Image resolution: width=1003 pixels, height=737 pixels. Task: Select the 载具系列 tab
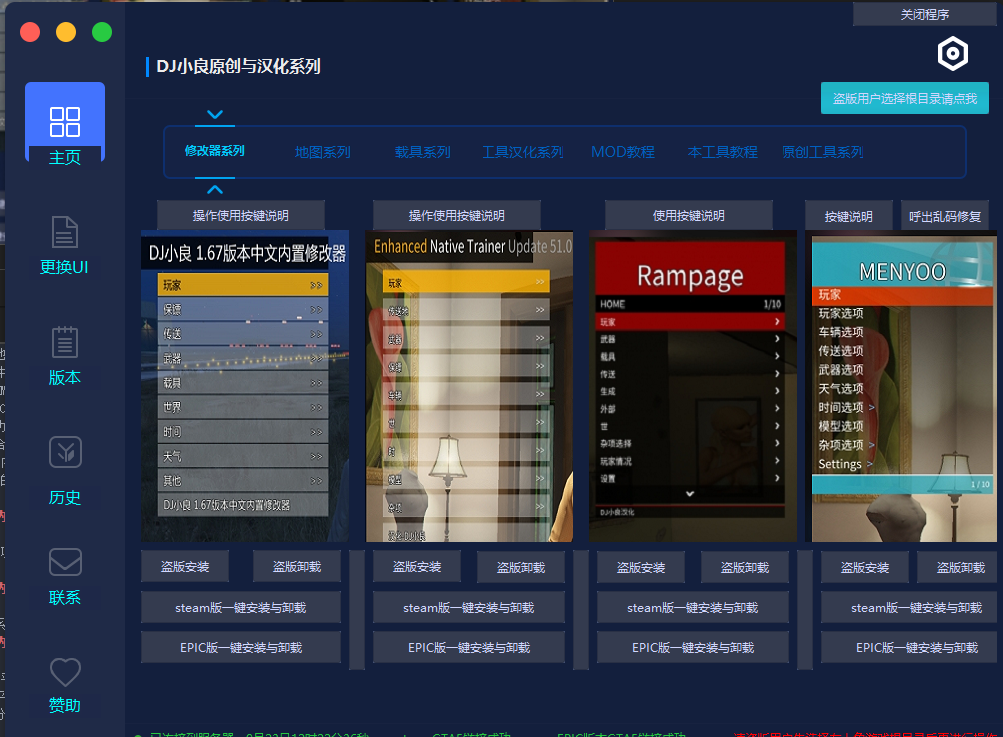[422, 152]
